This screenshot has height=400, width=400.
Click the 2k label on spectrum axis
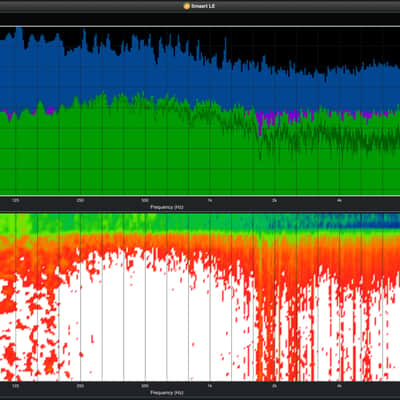pos(274,200)
